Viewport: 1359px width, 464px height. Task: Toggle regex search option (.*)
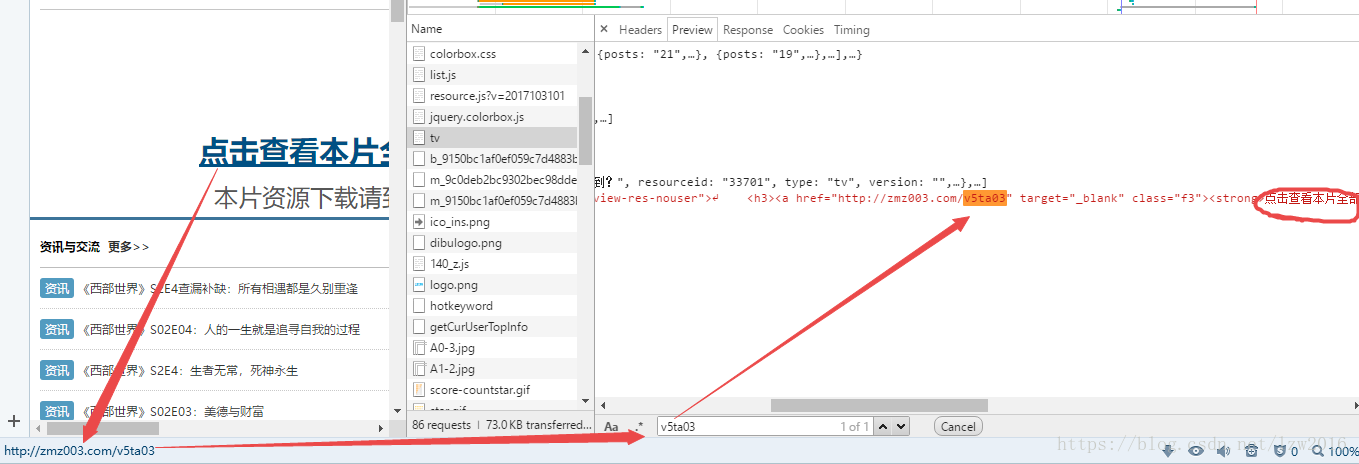tap(639, 427)
